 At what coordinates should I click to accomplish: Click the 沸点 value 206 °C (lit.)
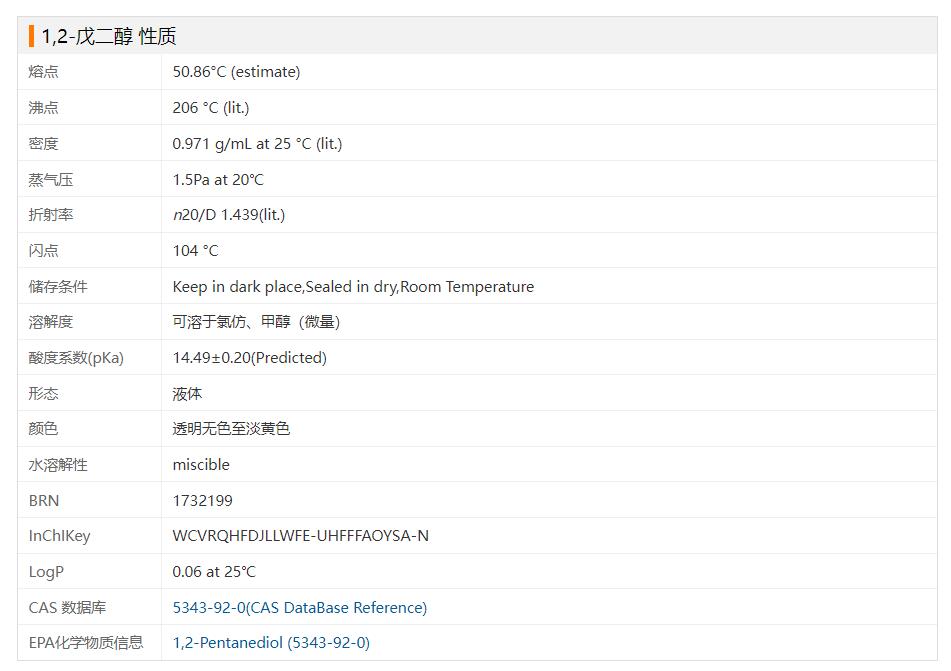coord(211,108)
